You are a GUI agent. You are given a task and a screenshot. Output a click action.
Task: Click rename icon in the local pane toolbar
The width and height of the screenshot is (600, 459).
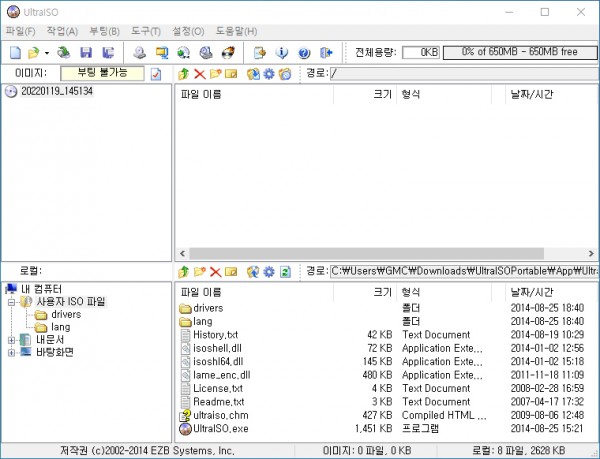pyautogui.click(x=231, y=272)
